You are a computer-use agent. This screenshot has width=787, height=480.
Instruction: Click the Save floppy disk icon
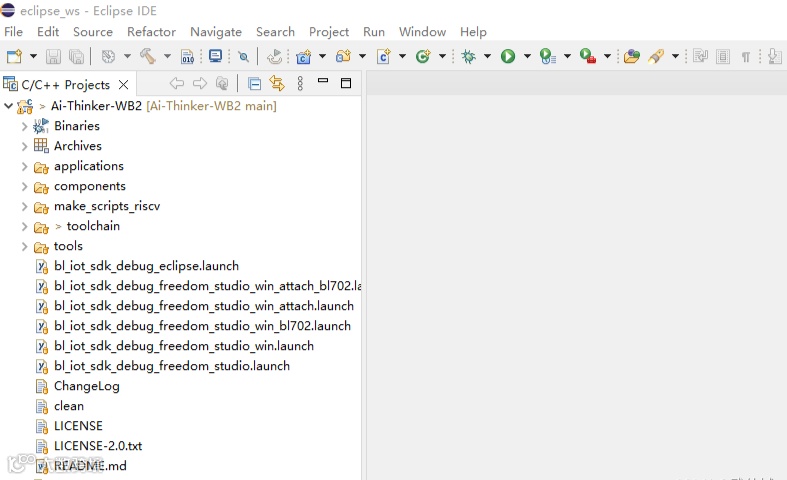pos(53,56)
